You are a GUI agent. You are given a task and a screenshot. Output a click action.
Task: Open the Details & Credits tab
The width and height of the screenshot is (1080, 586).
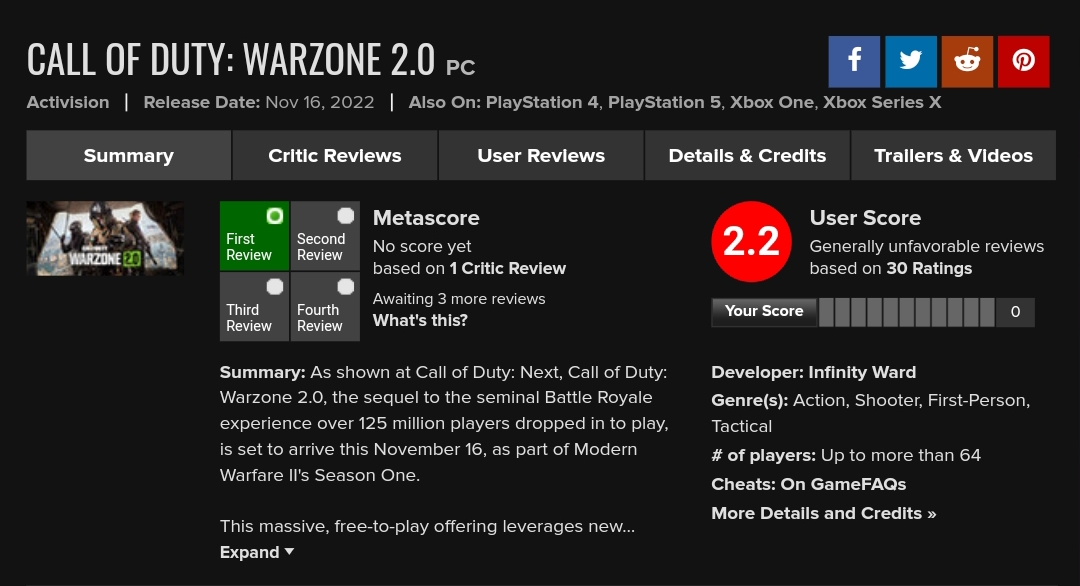point(747,156)
